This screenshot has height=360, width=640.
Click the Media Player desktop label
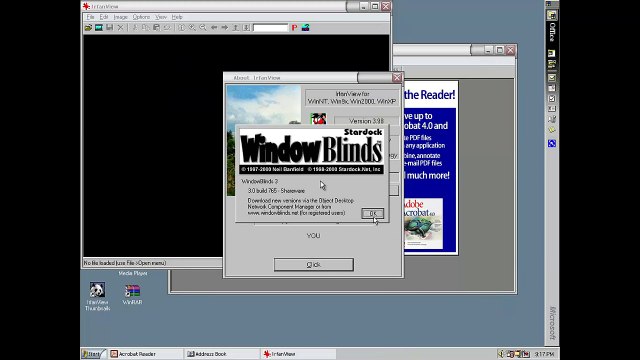pyautogui.click(x=133, y=273)
